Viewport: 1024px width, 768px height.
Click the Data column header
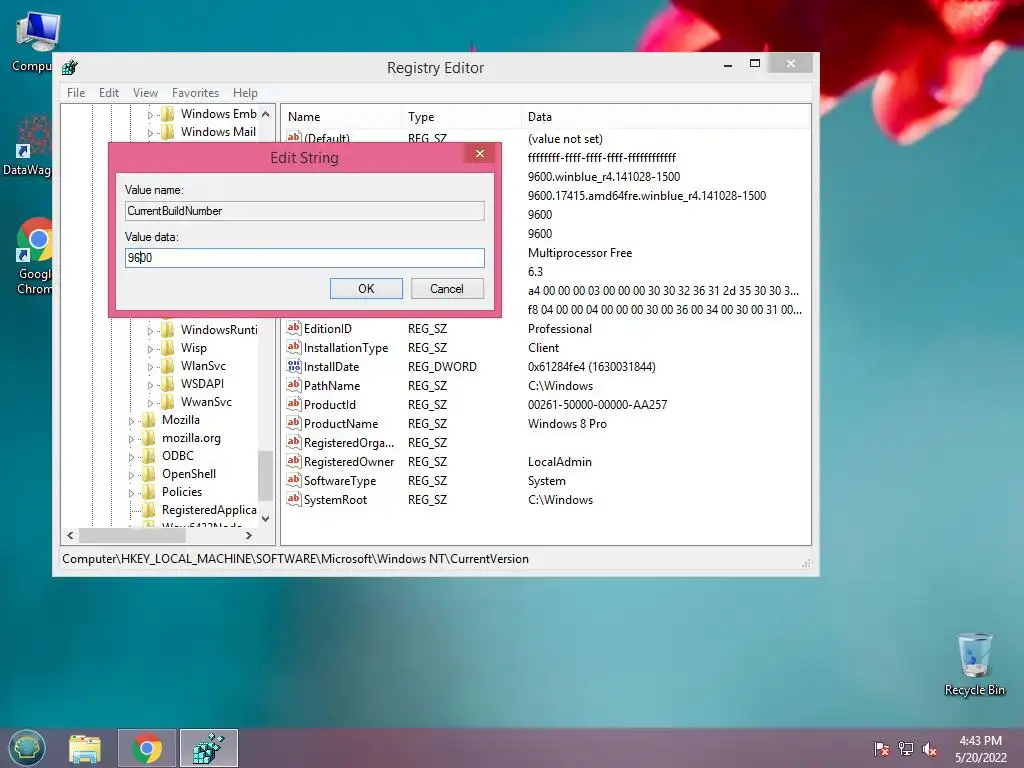[x=666, y=117]
